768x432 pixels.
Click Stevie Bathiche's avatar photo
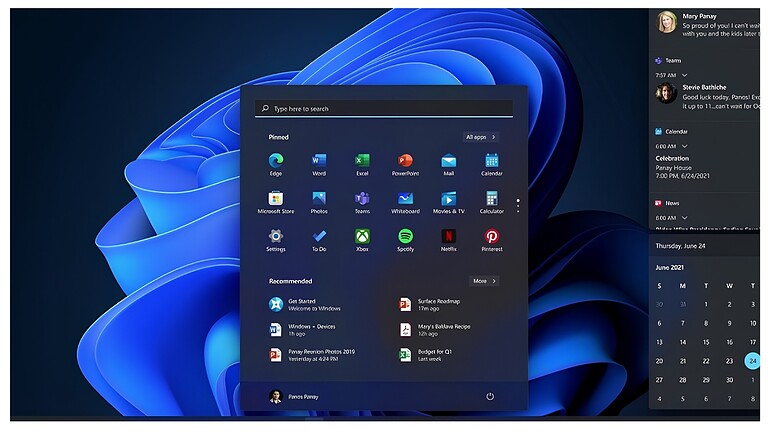pyautogui.click(x=667, y=93)
